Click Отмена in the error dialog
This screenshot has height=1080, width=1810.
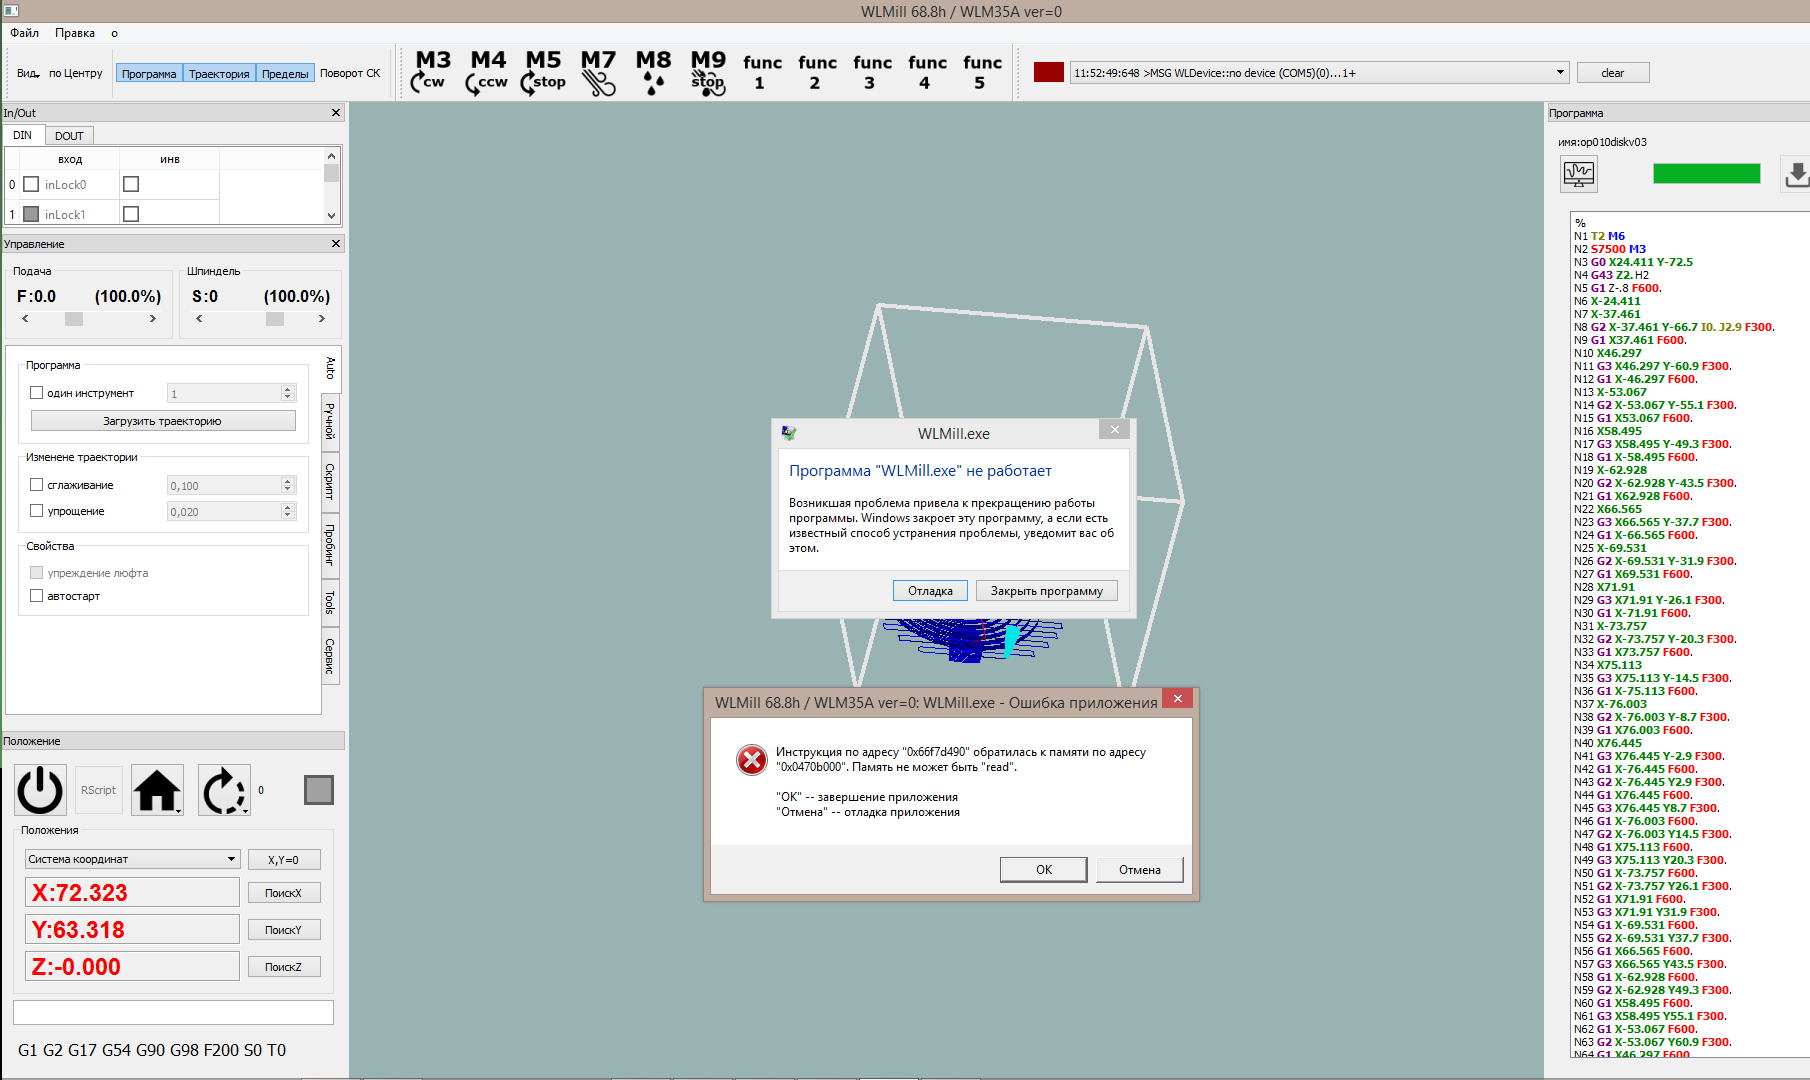point(1139,870)
